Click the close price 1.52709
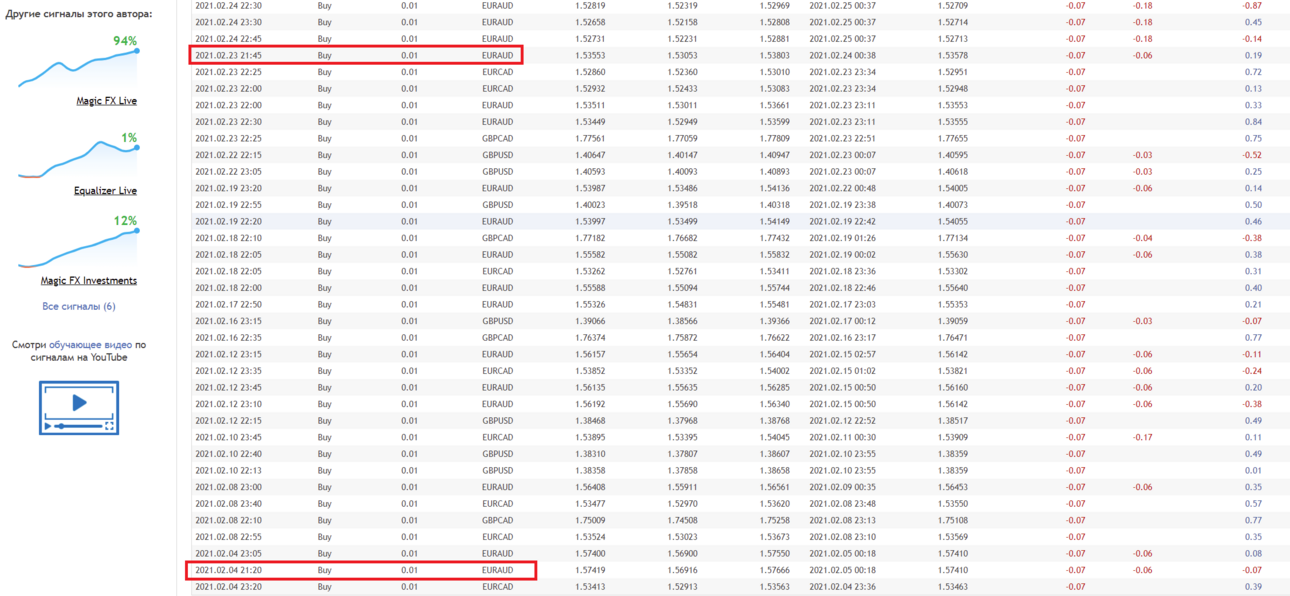Screen dimensions: 1290x596 coord(953,5)
